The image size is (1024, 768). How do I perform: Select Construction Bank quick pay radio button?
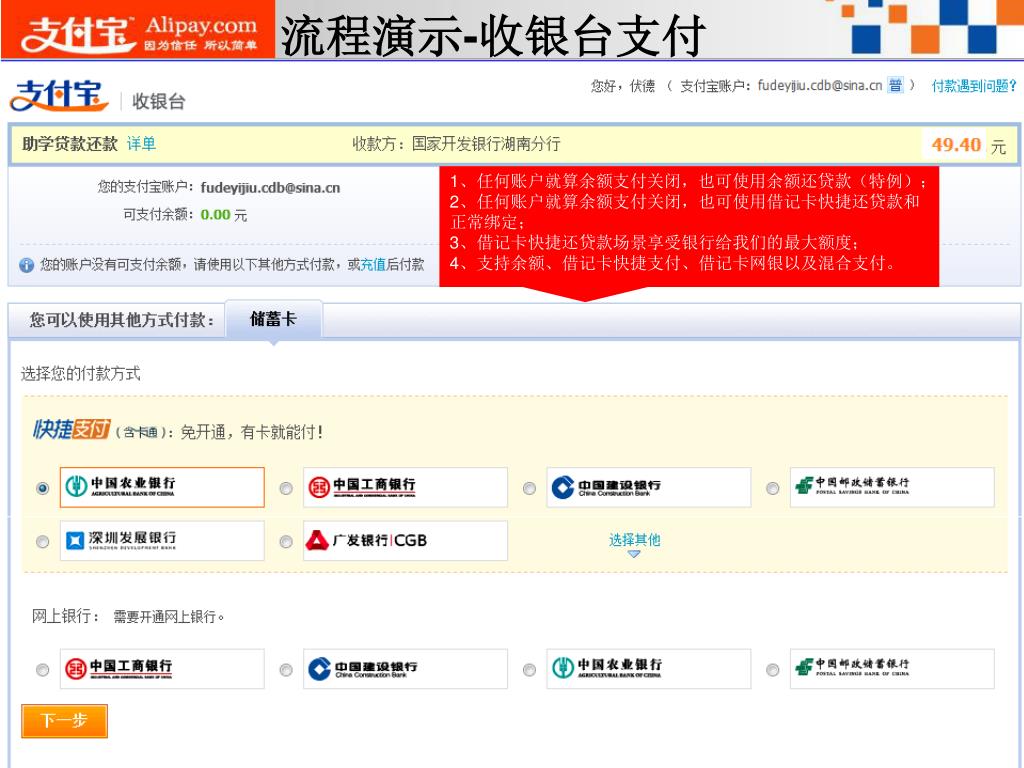pos(530,488)
